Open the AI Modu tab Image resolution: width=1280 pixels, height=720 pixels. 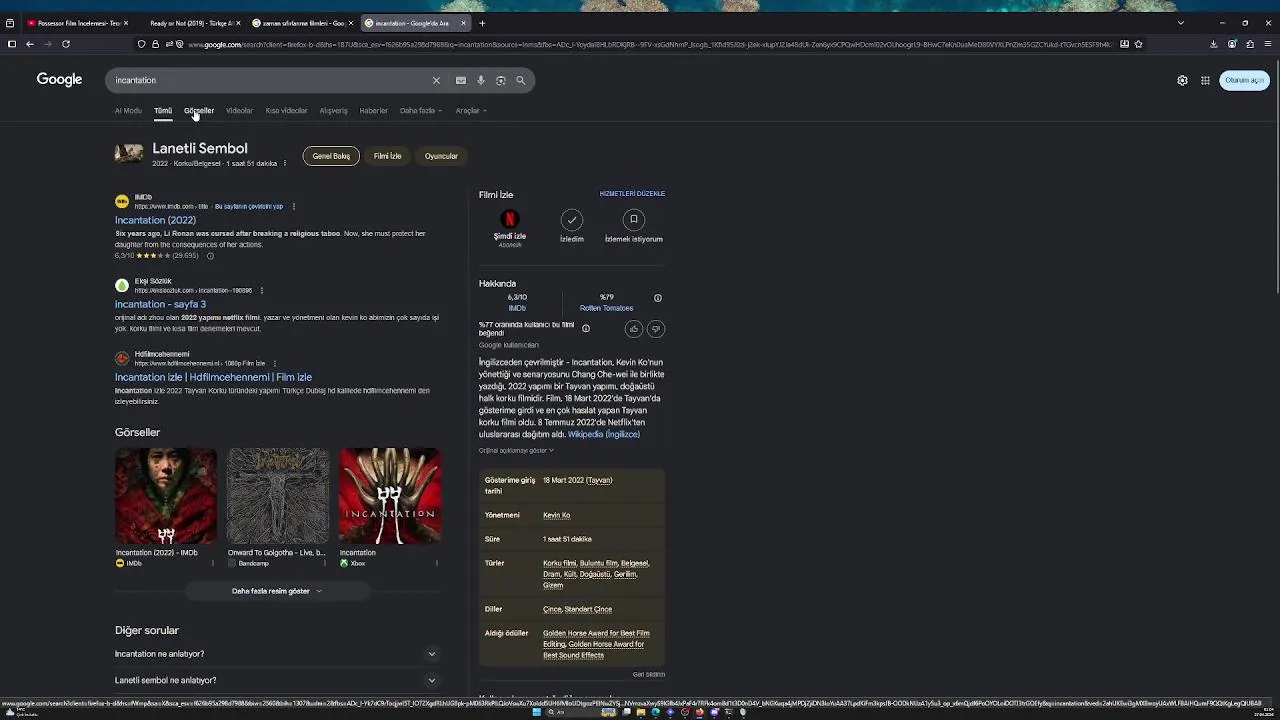pos(128,111)
